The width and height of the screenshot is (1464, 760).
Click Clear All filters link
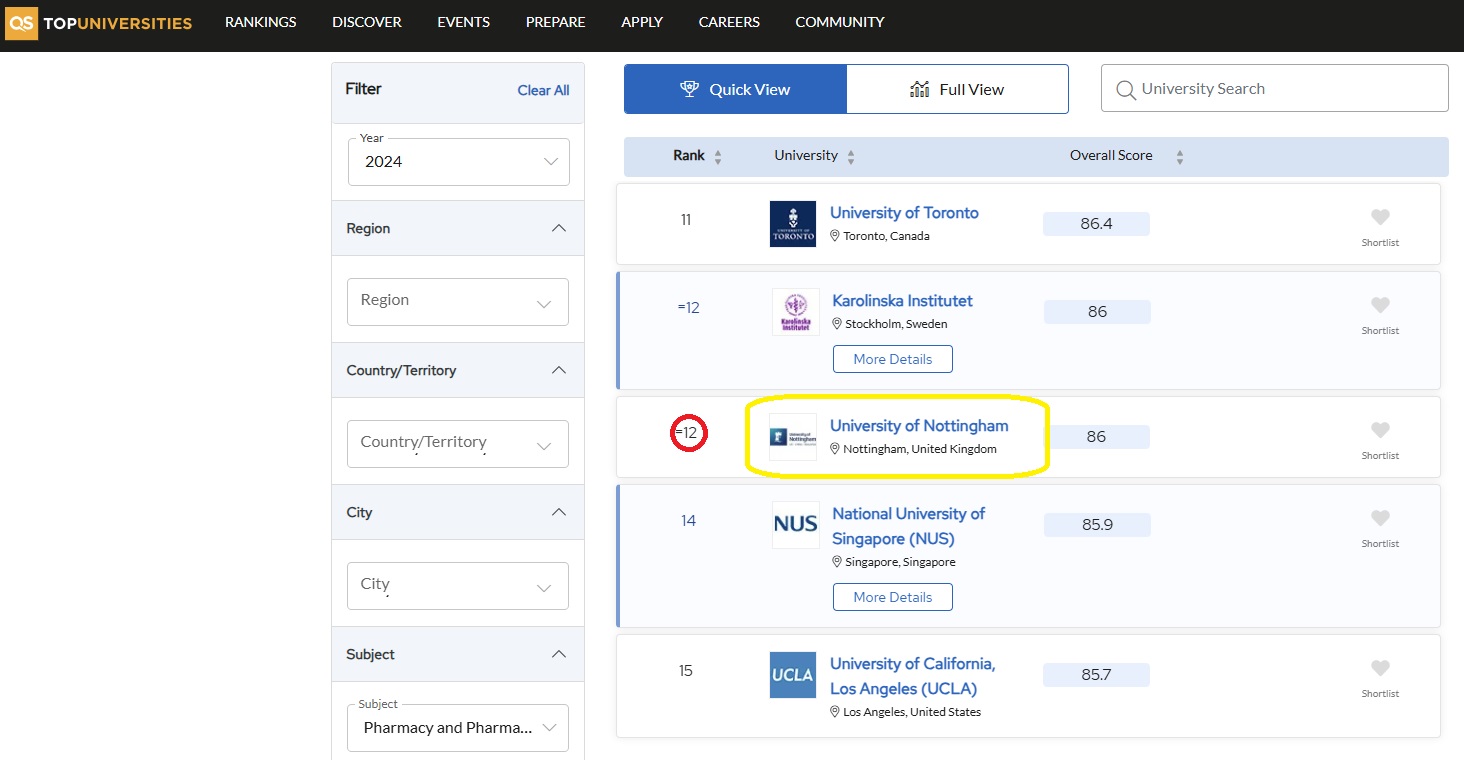tap(543, 90)
